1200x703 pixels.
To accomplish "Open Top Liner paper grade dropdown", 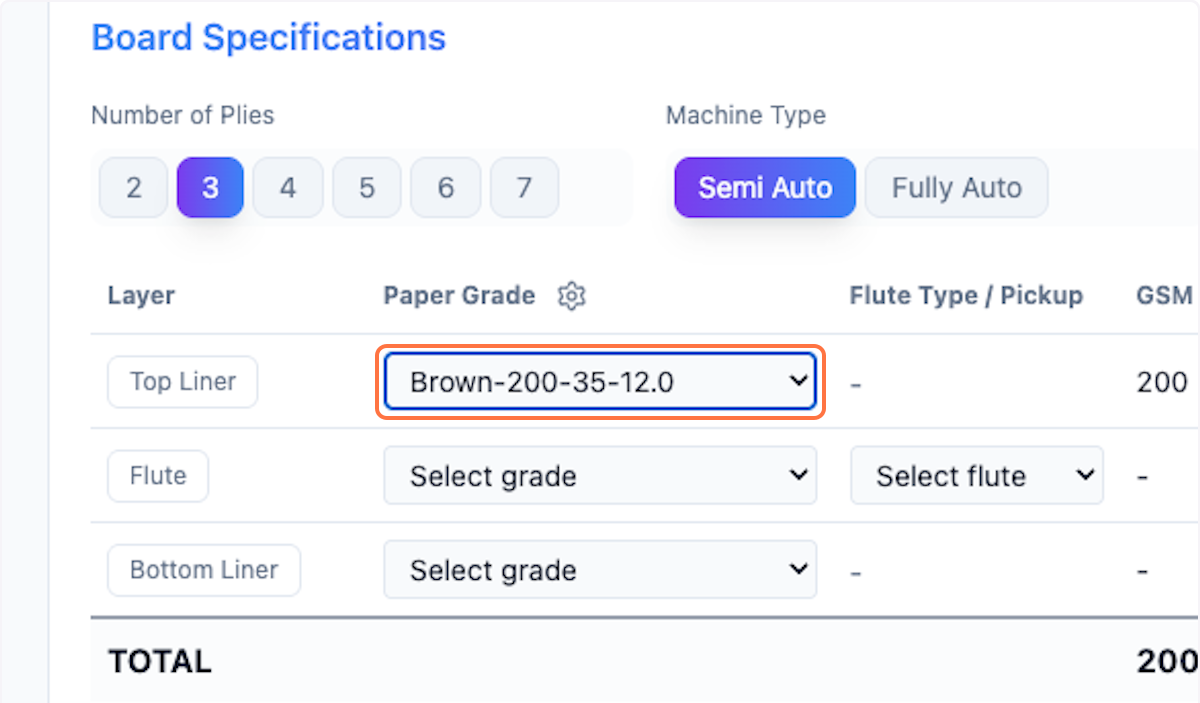I will 600,381.
